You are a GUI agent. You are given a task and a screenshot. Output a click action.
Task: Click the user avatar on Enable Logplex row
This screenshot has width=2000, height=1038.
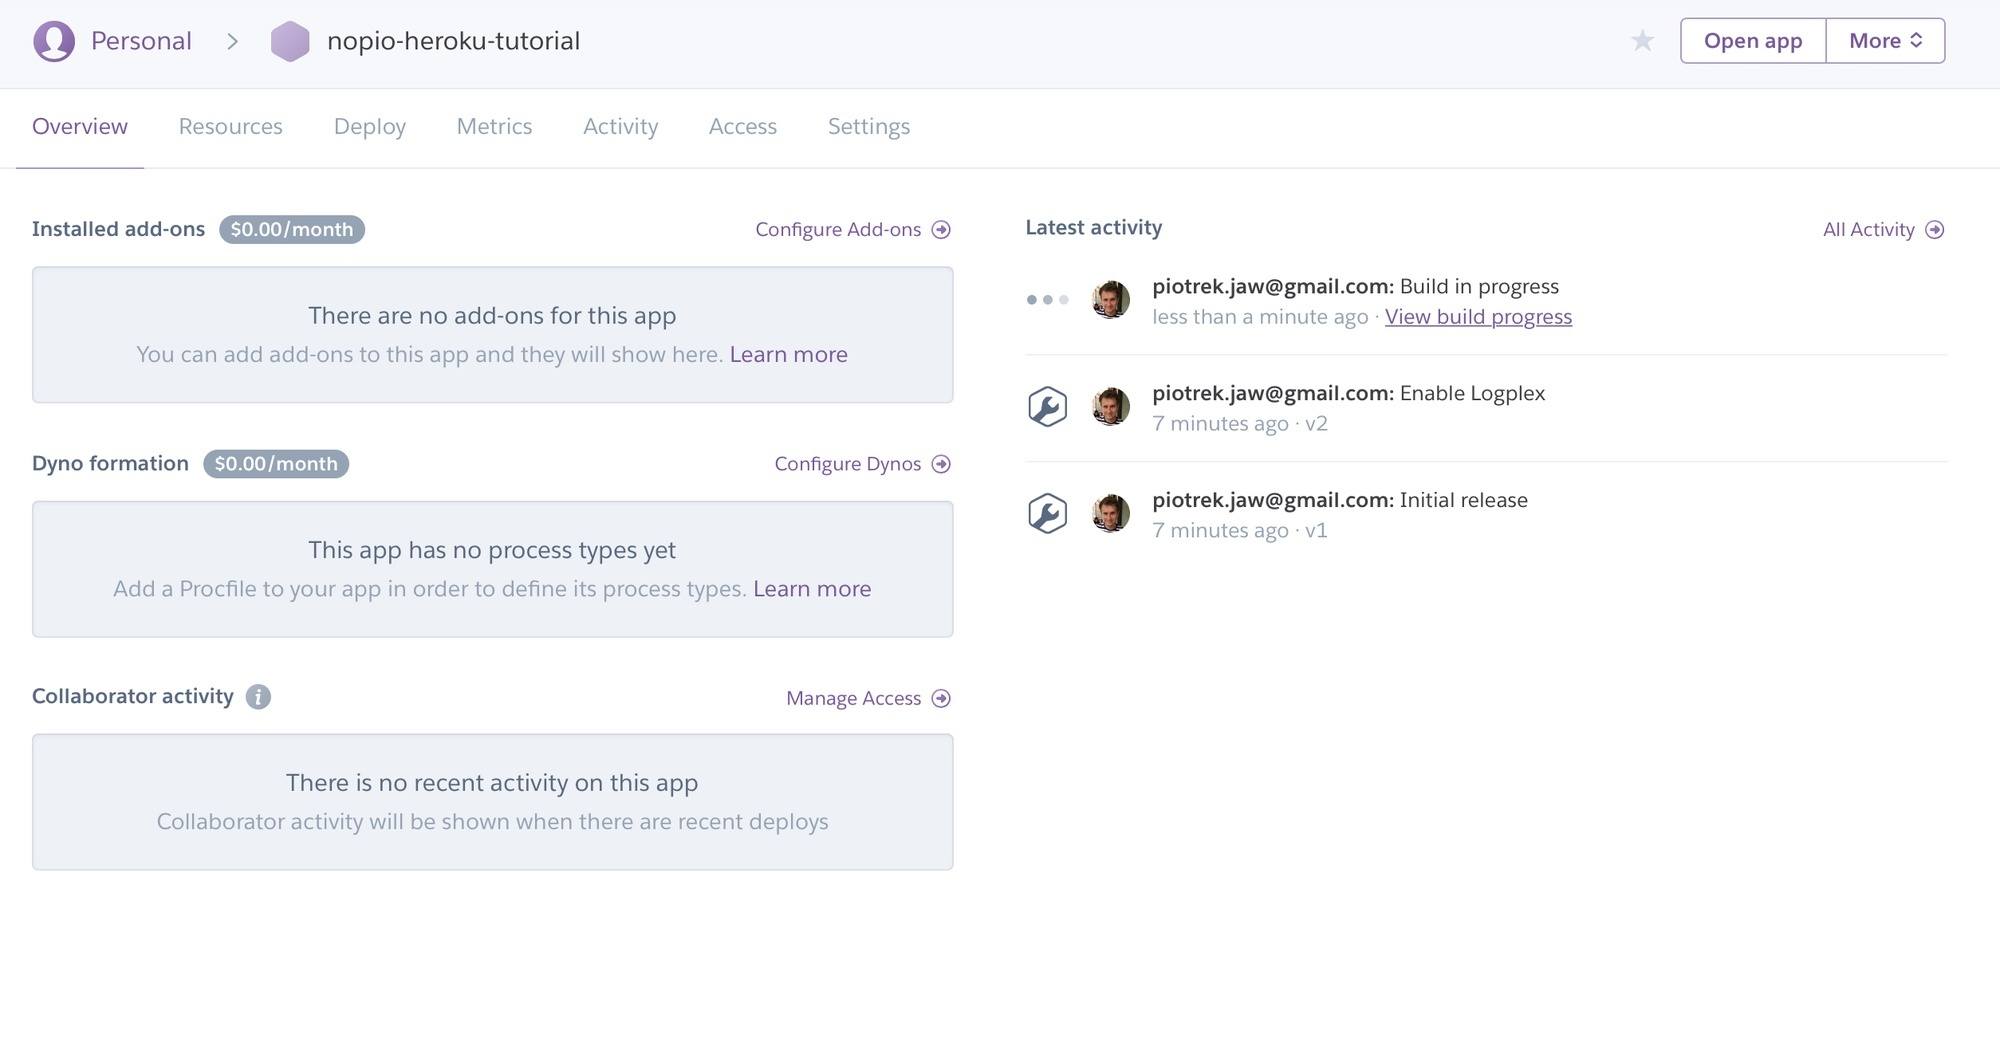pos(1110,406)
